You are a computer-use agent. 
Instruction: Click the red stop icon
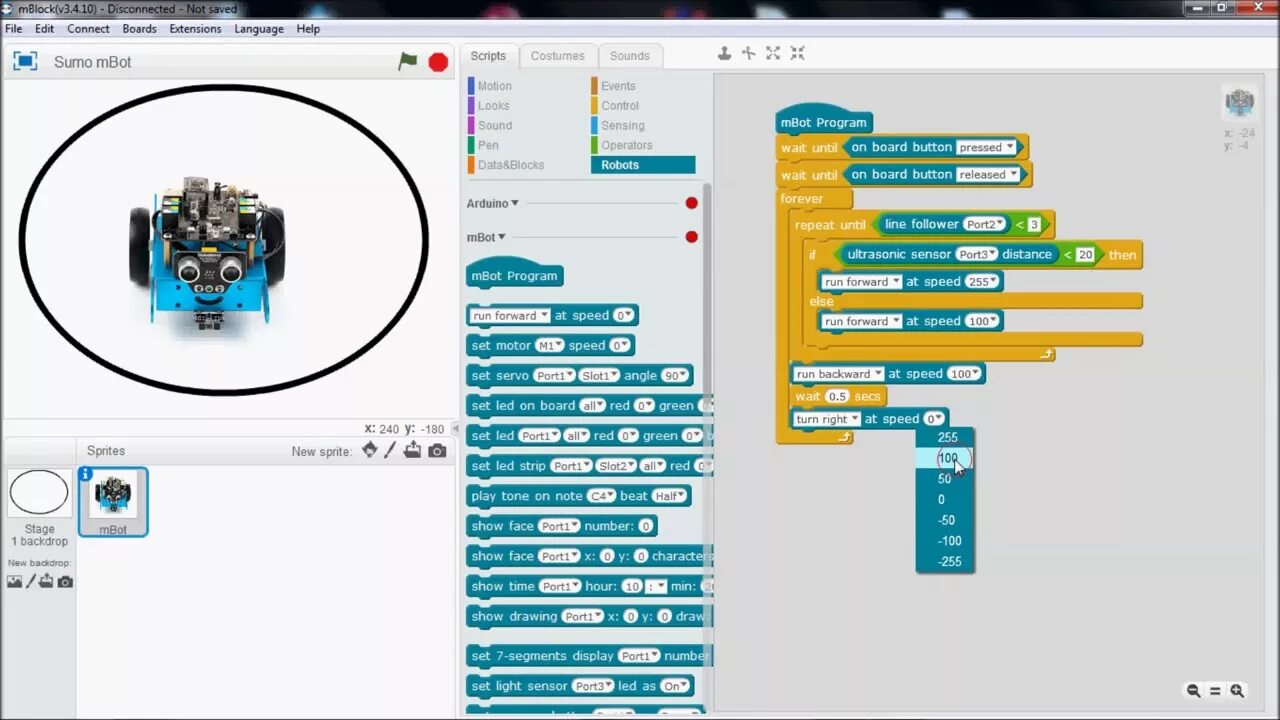(438, 62)
